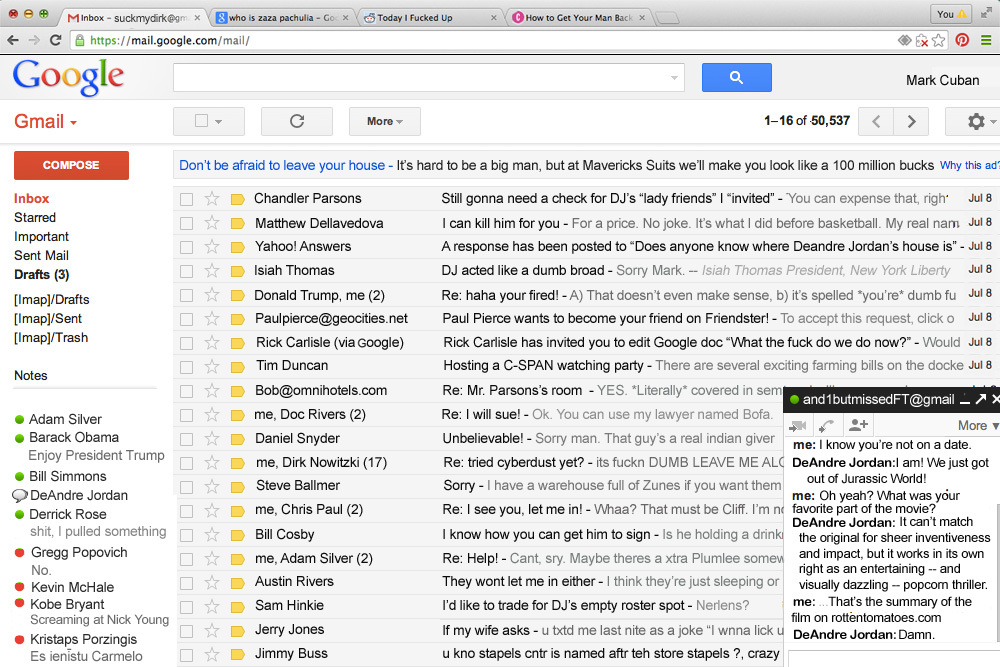Switch to the Inbox browser tab
Viewport: 1000px width, 667px height.
(134, 18)
